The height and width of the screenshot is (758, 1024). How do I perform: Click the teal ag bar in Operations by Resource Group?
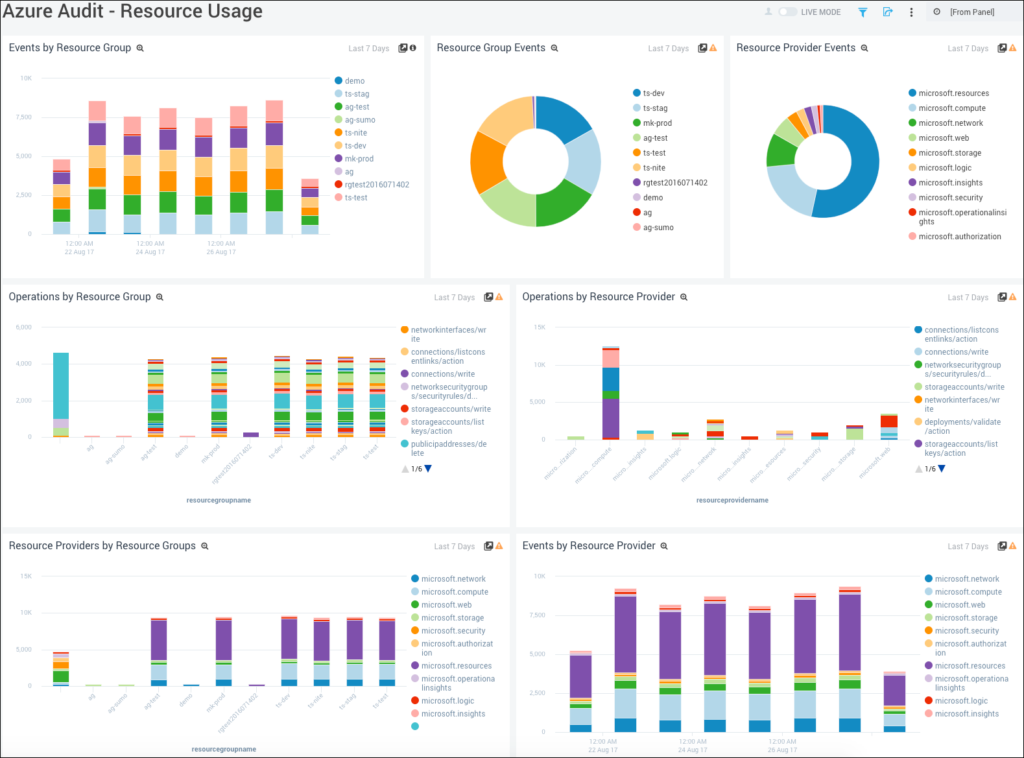pyautogui.click(x=61, y=385)
